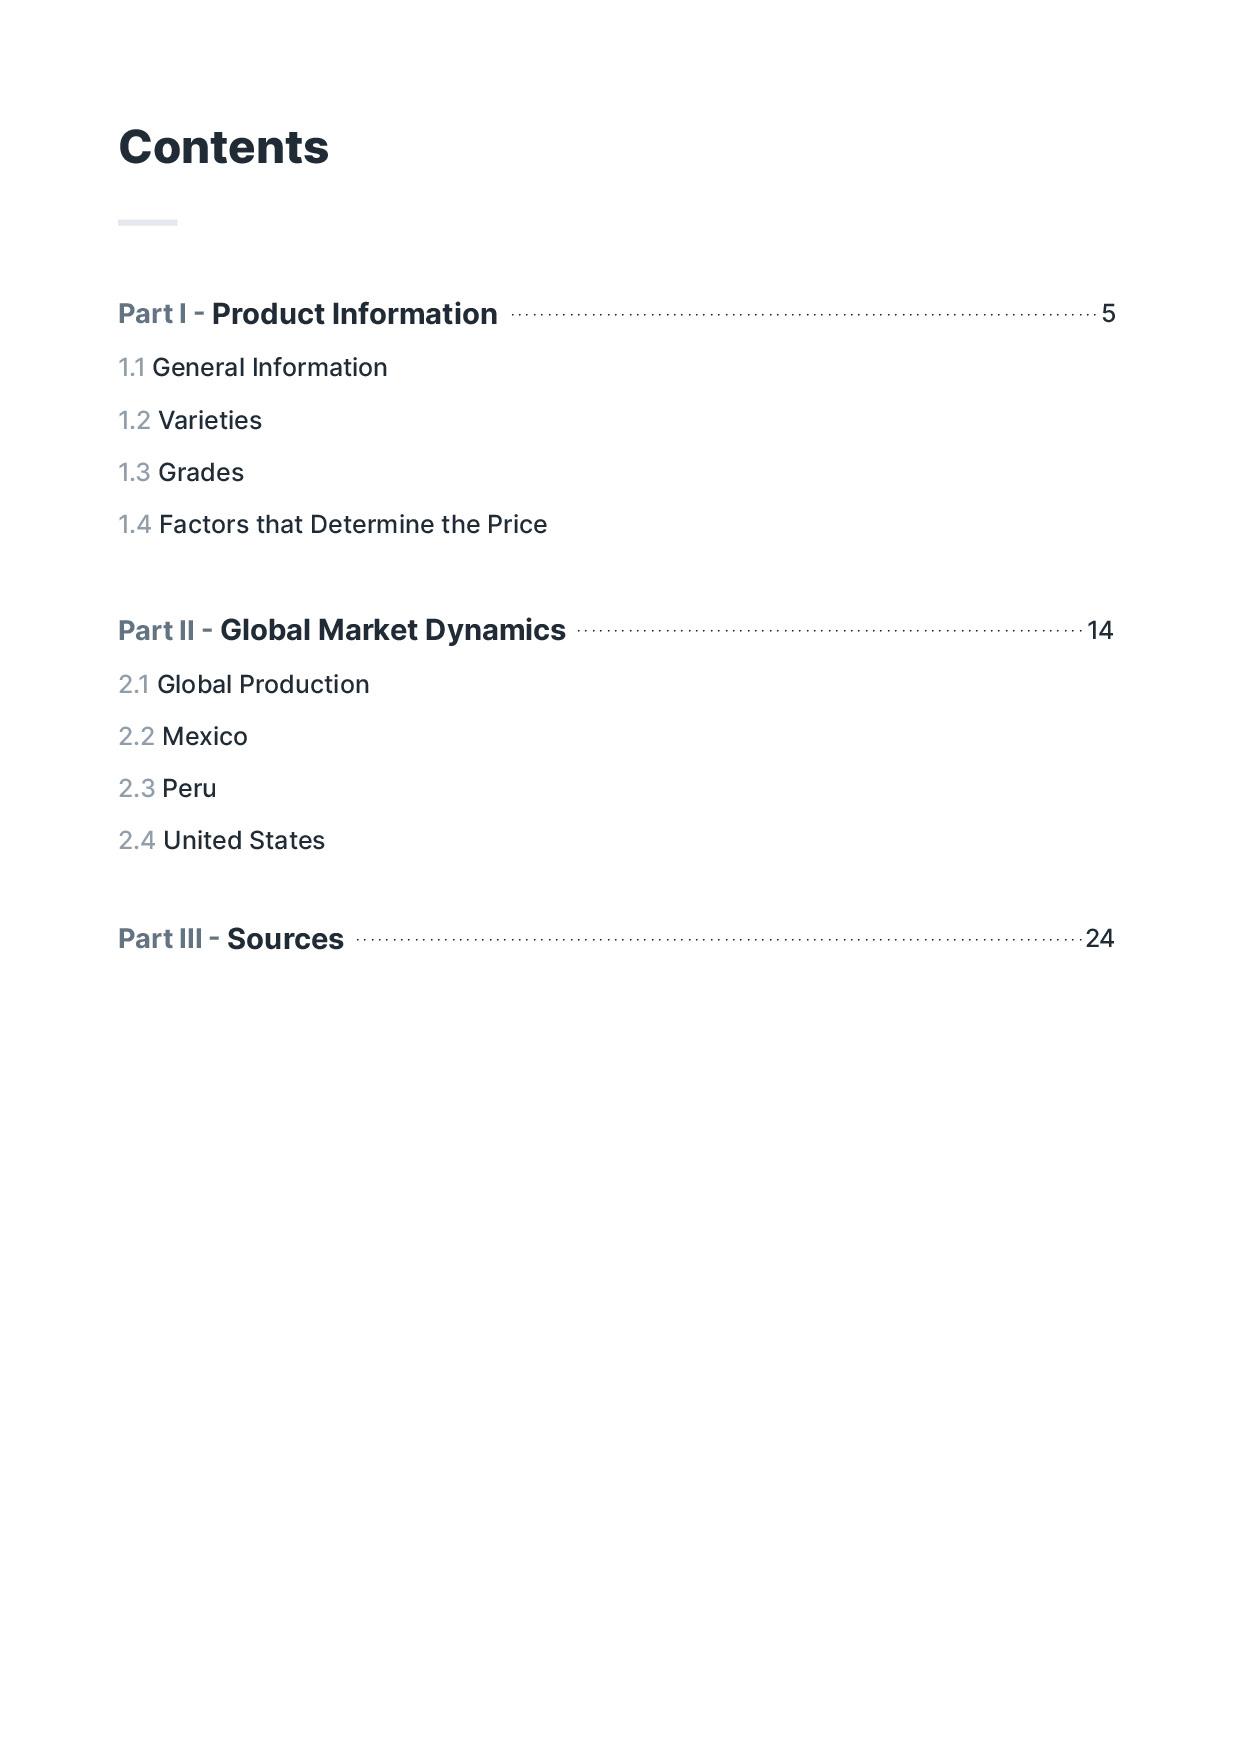Open the 2.2 Mexico entry

[x=183, y=737]
